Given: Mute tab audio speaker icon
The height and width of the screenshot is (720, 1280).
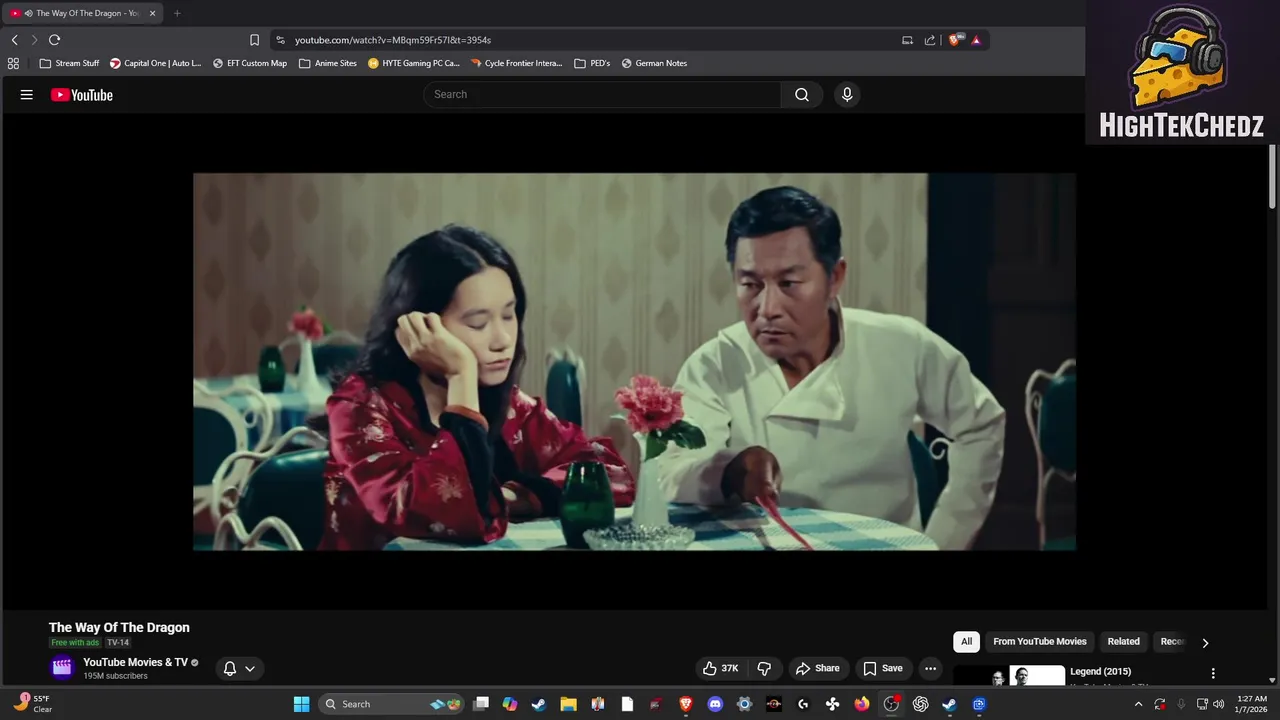Looking at the screenshot, I should pyautogui.click(x=27, y=13).
